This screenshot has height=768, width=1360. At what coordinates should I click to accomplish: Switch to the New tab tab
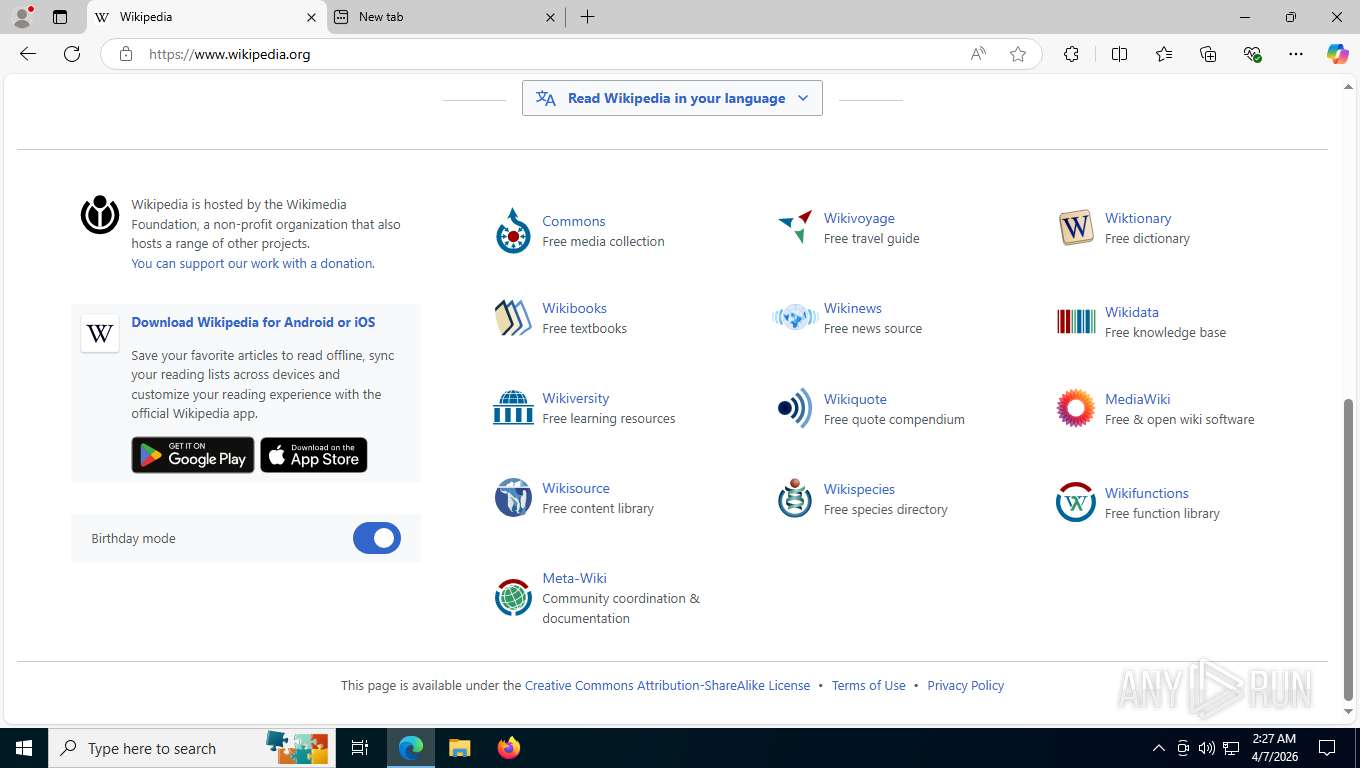point(445,17)
